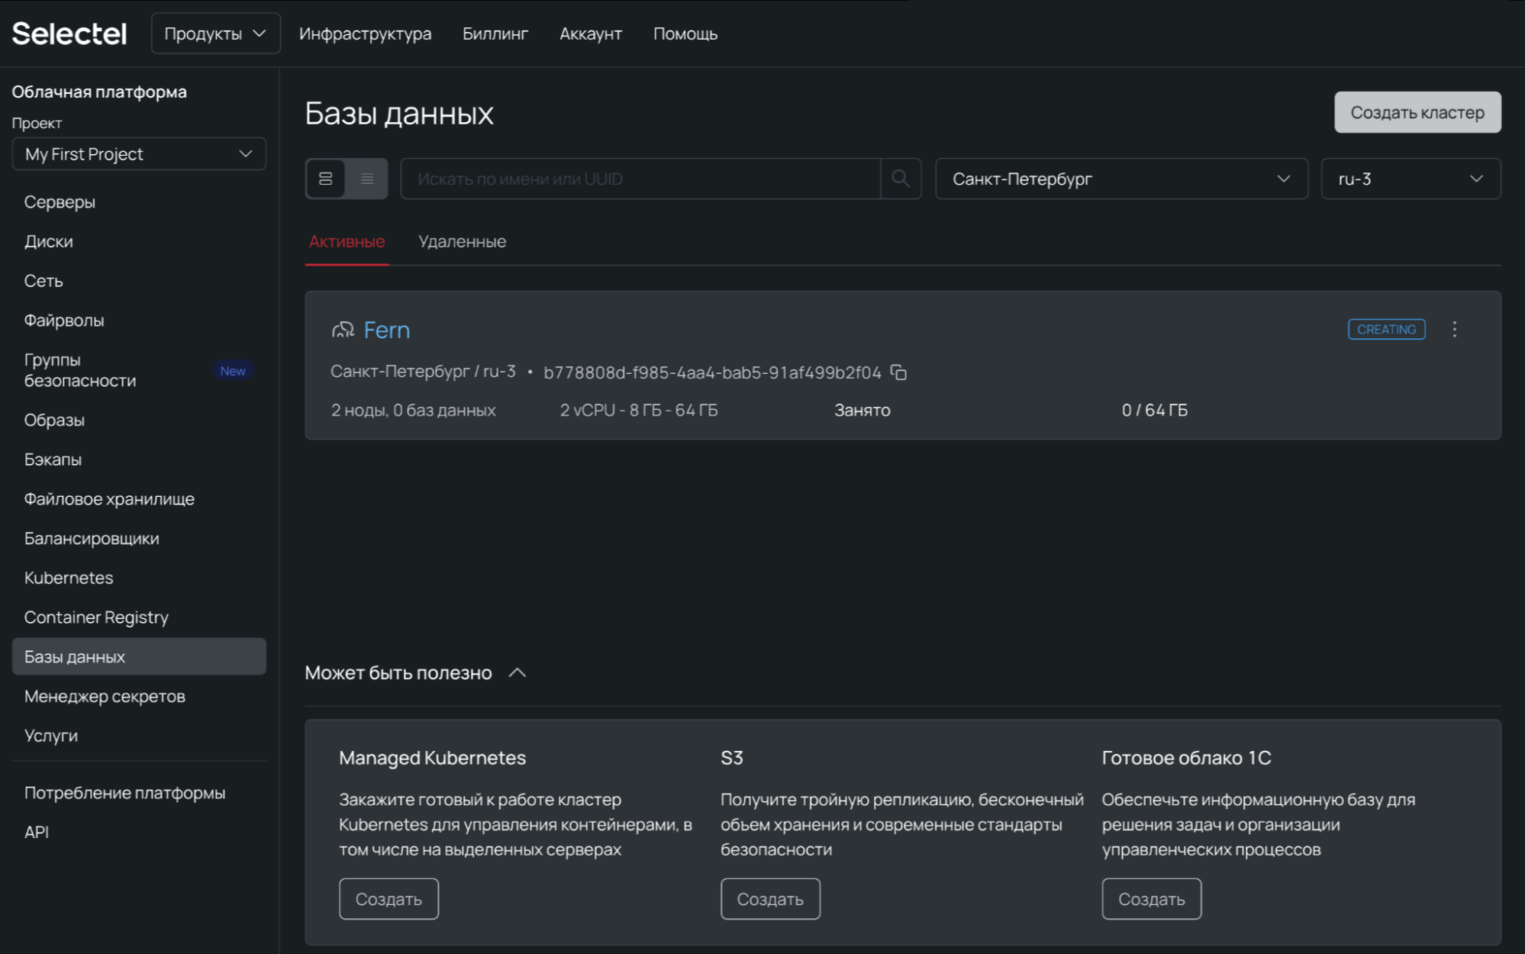This screenshot has height=954, width=1525.
Task: Switch to compact list view icon
Action: [367, 179]
